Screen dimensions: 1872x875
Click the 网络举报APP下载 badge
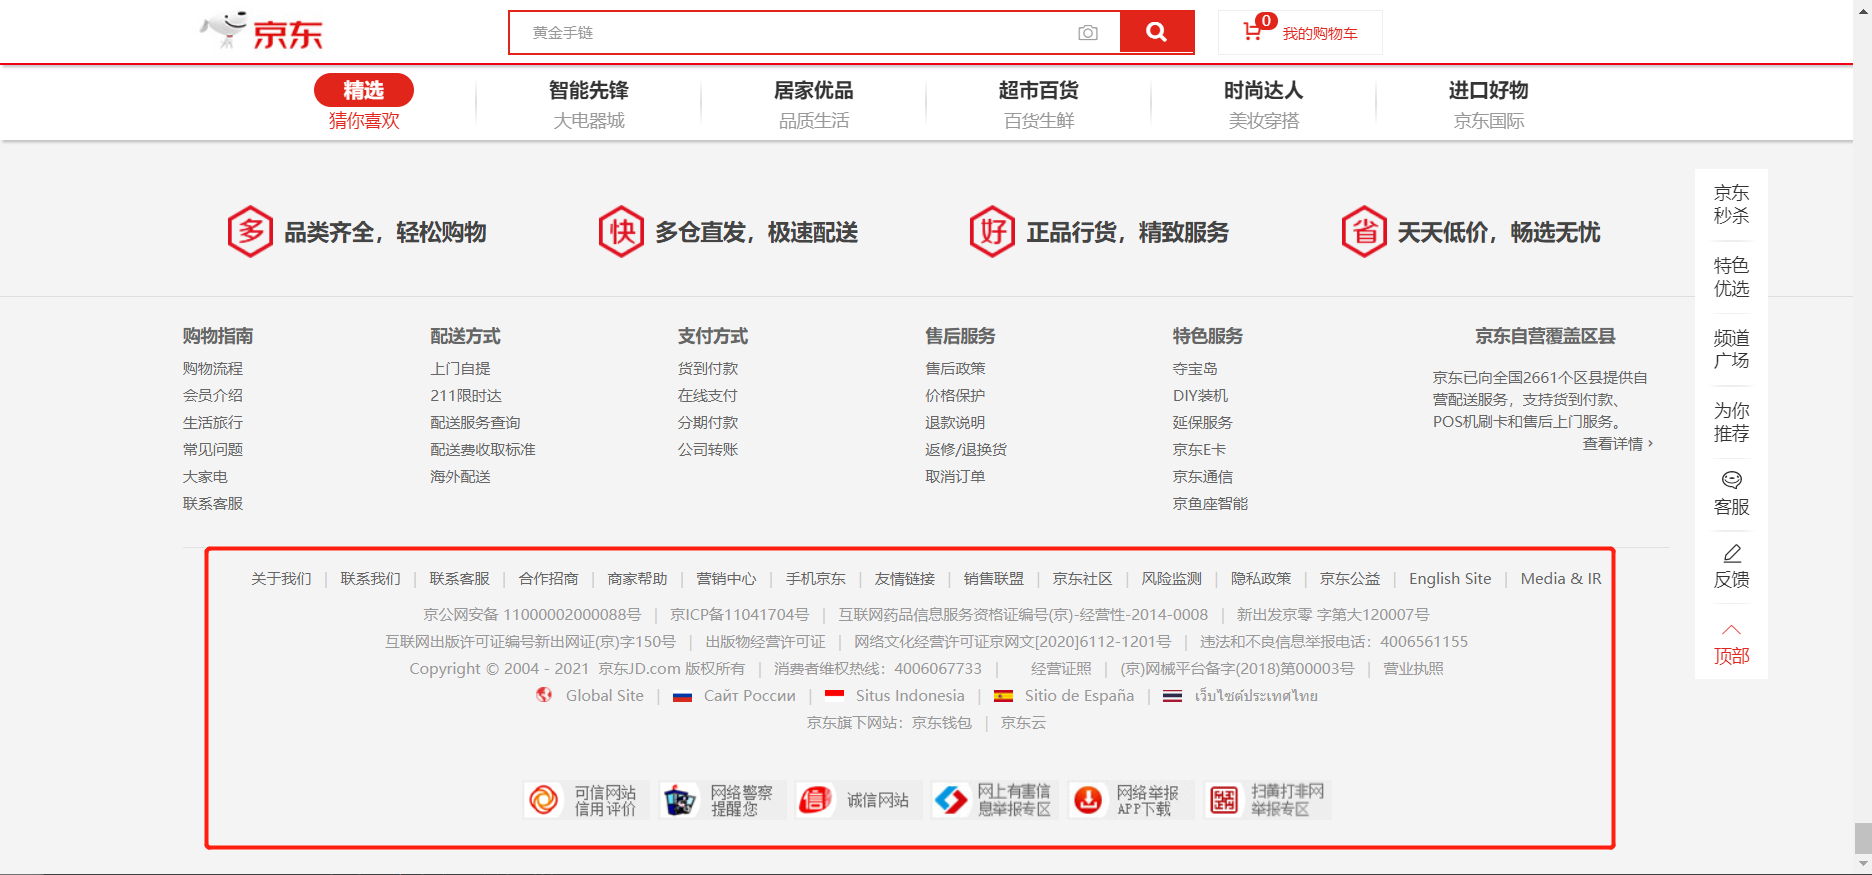pos(1131,800)
